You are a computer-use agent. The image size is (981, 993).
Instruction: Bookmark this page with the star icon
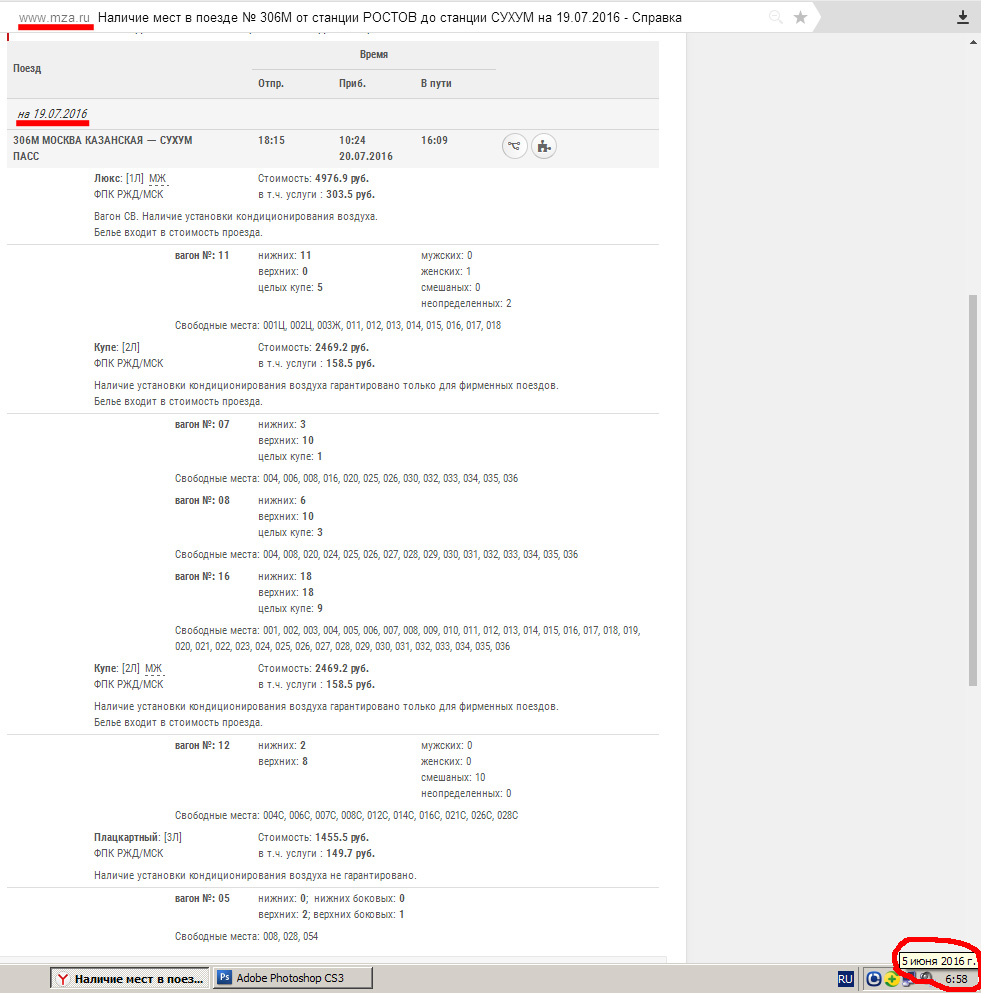point(800,17)
